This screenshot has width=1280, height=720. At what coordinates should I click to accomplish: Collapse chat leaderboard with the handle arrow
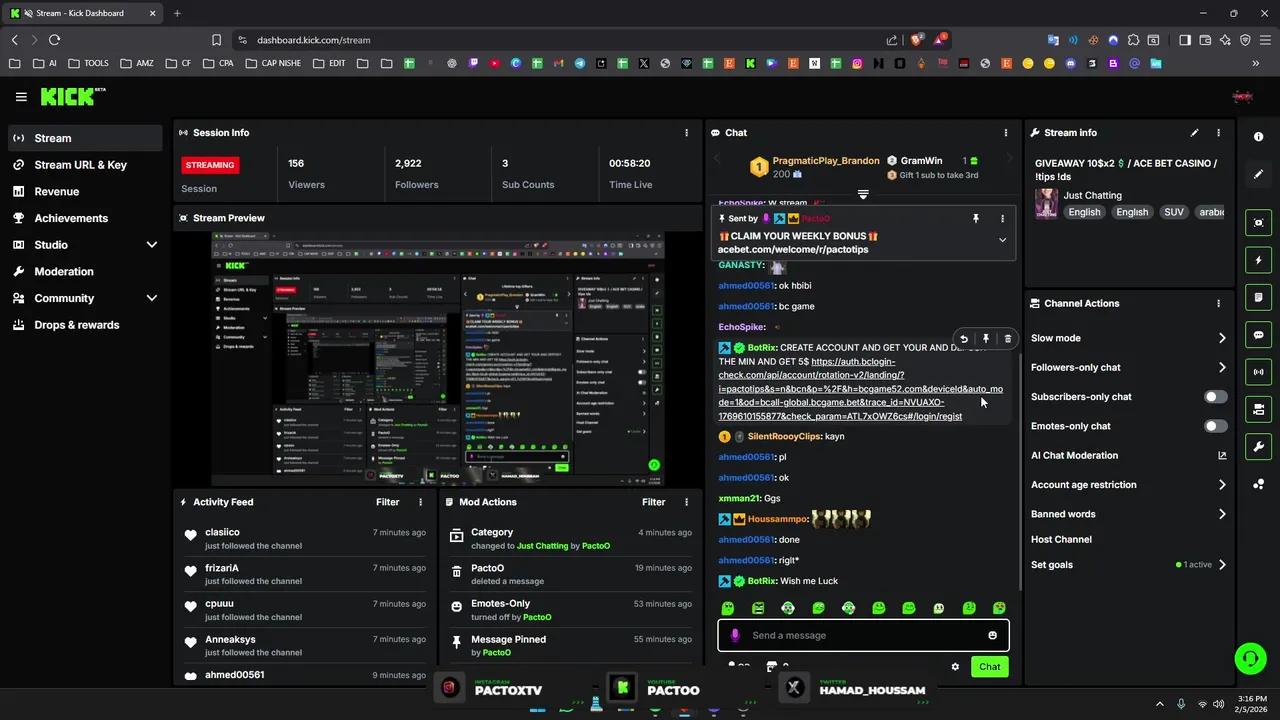tap(863, 194)
